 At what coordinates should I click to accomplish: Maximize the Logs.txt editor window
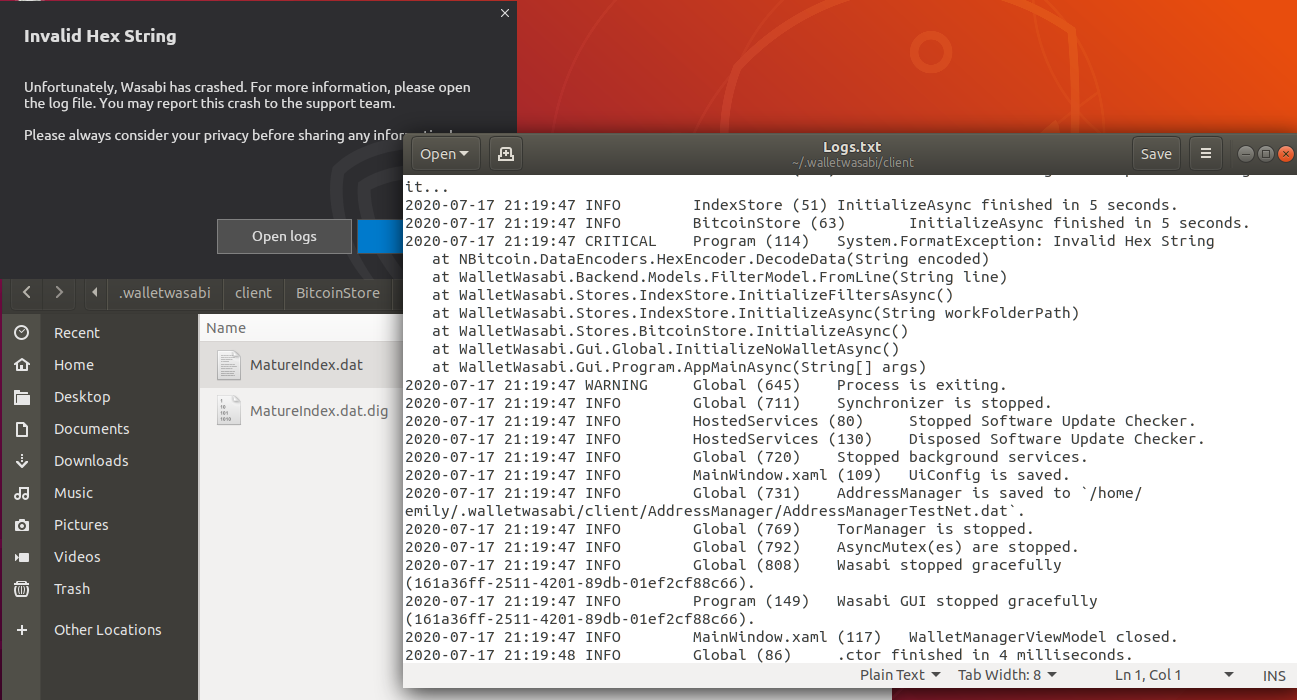tap(1266, 154)
